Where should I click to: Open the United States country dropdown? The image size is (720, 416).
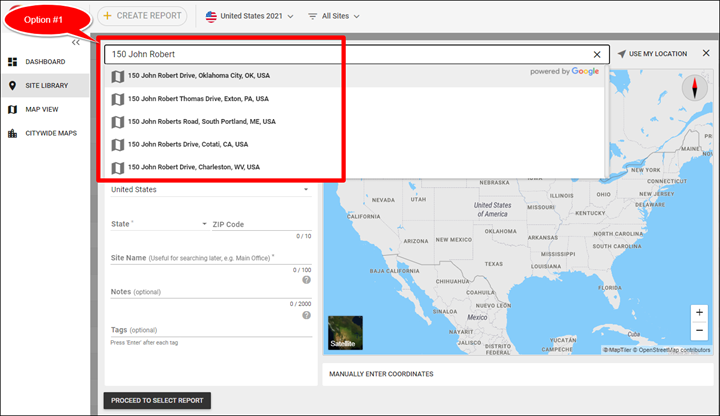[x=210, y=189]
